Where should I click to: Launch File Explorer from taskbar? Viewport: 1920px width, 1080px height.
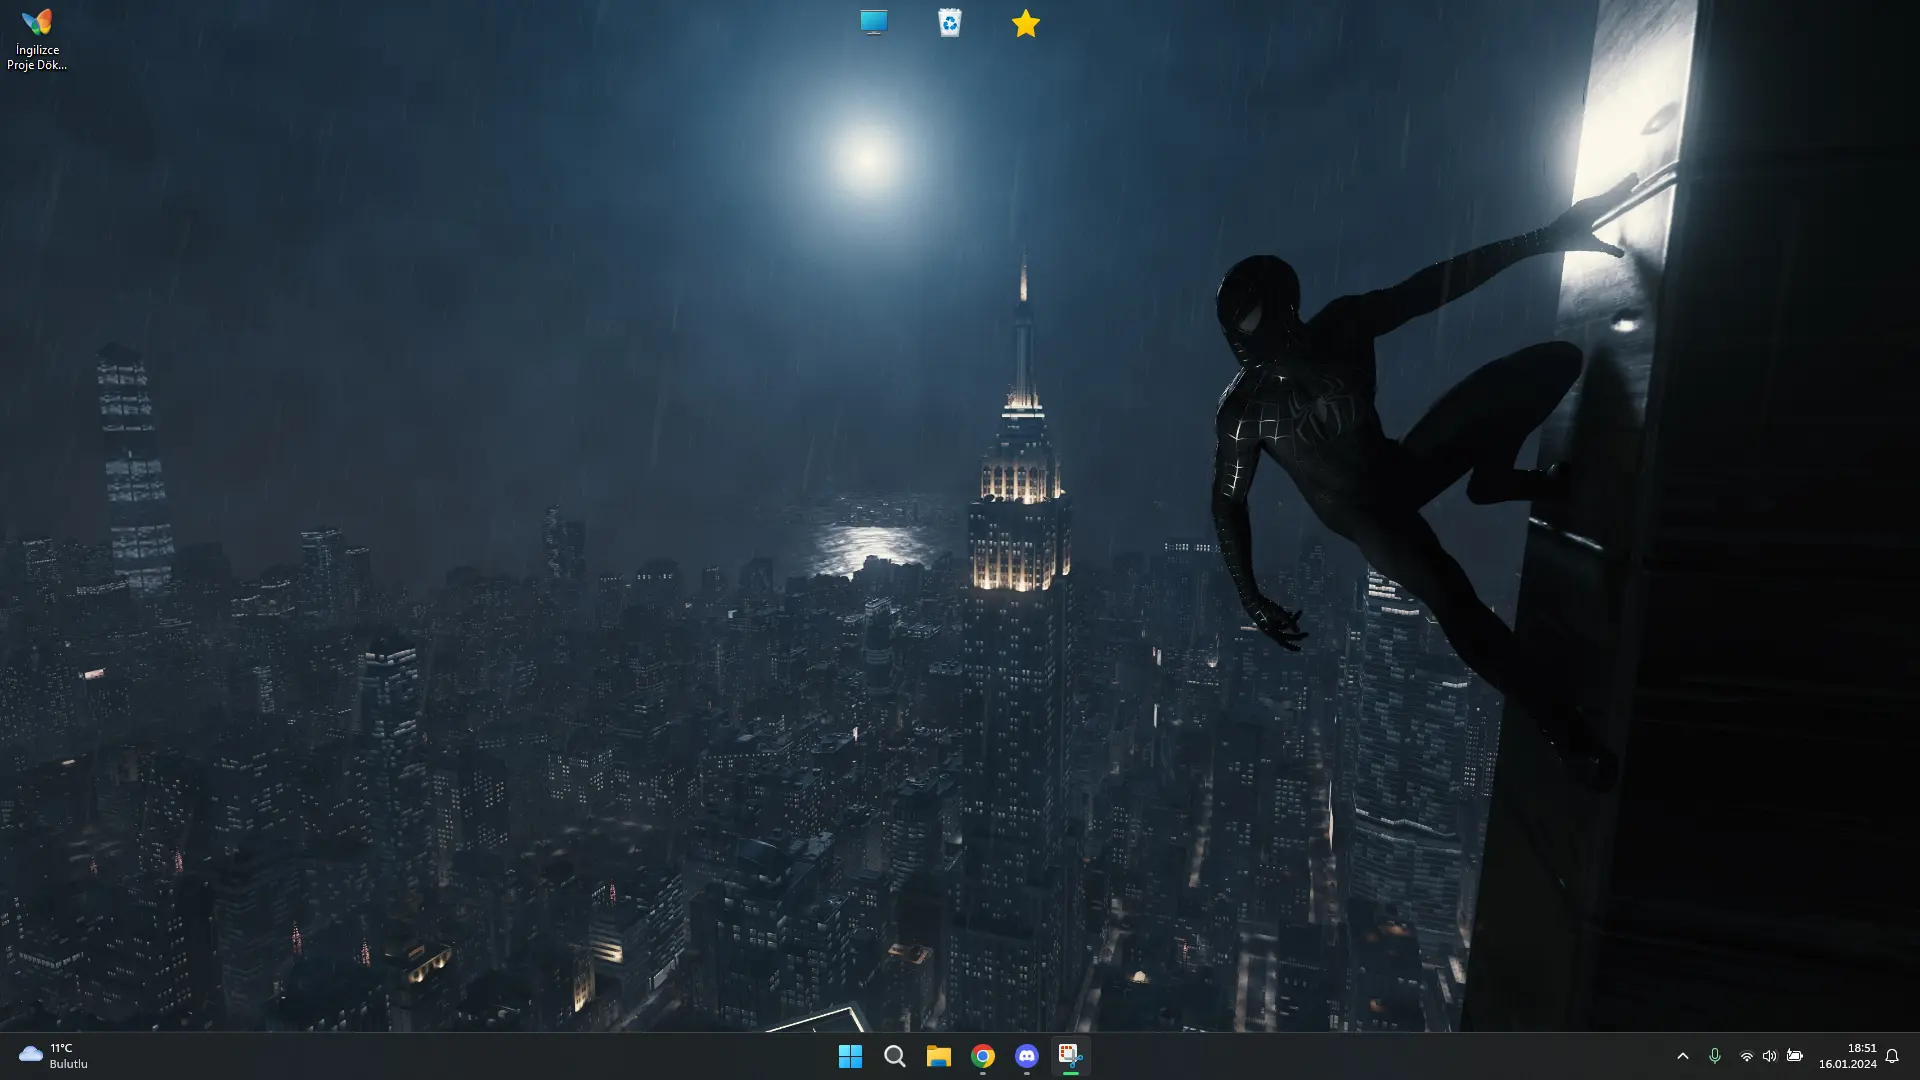coord(938,1056)
